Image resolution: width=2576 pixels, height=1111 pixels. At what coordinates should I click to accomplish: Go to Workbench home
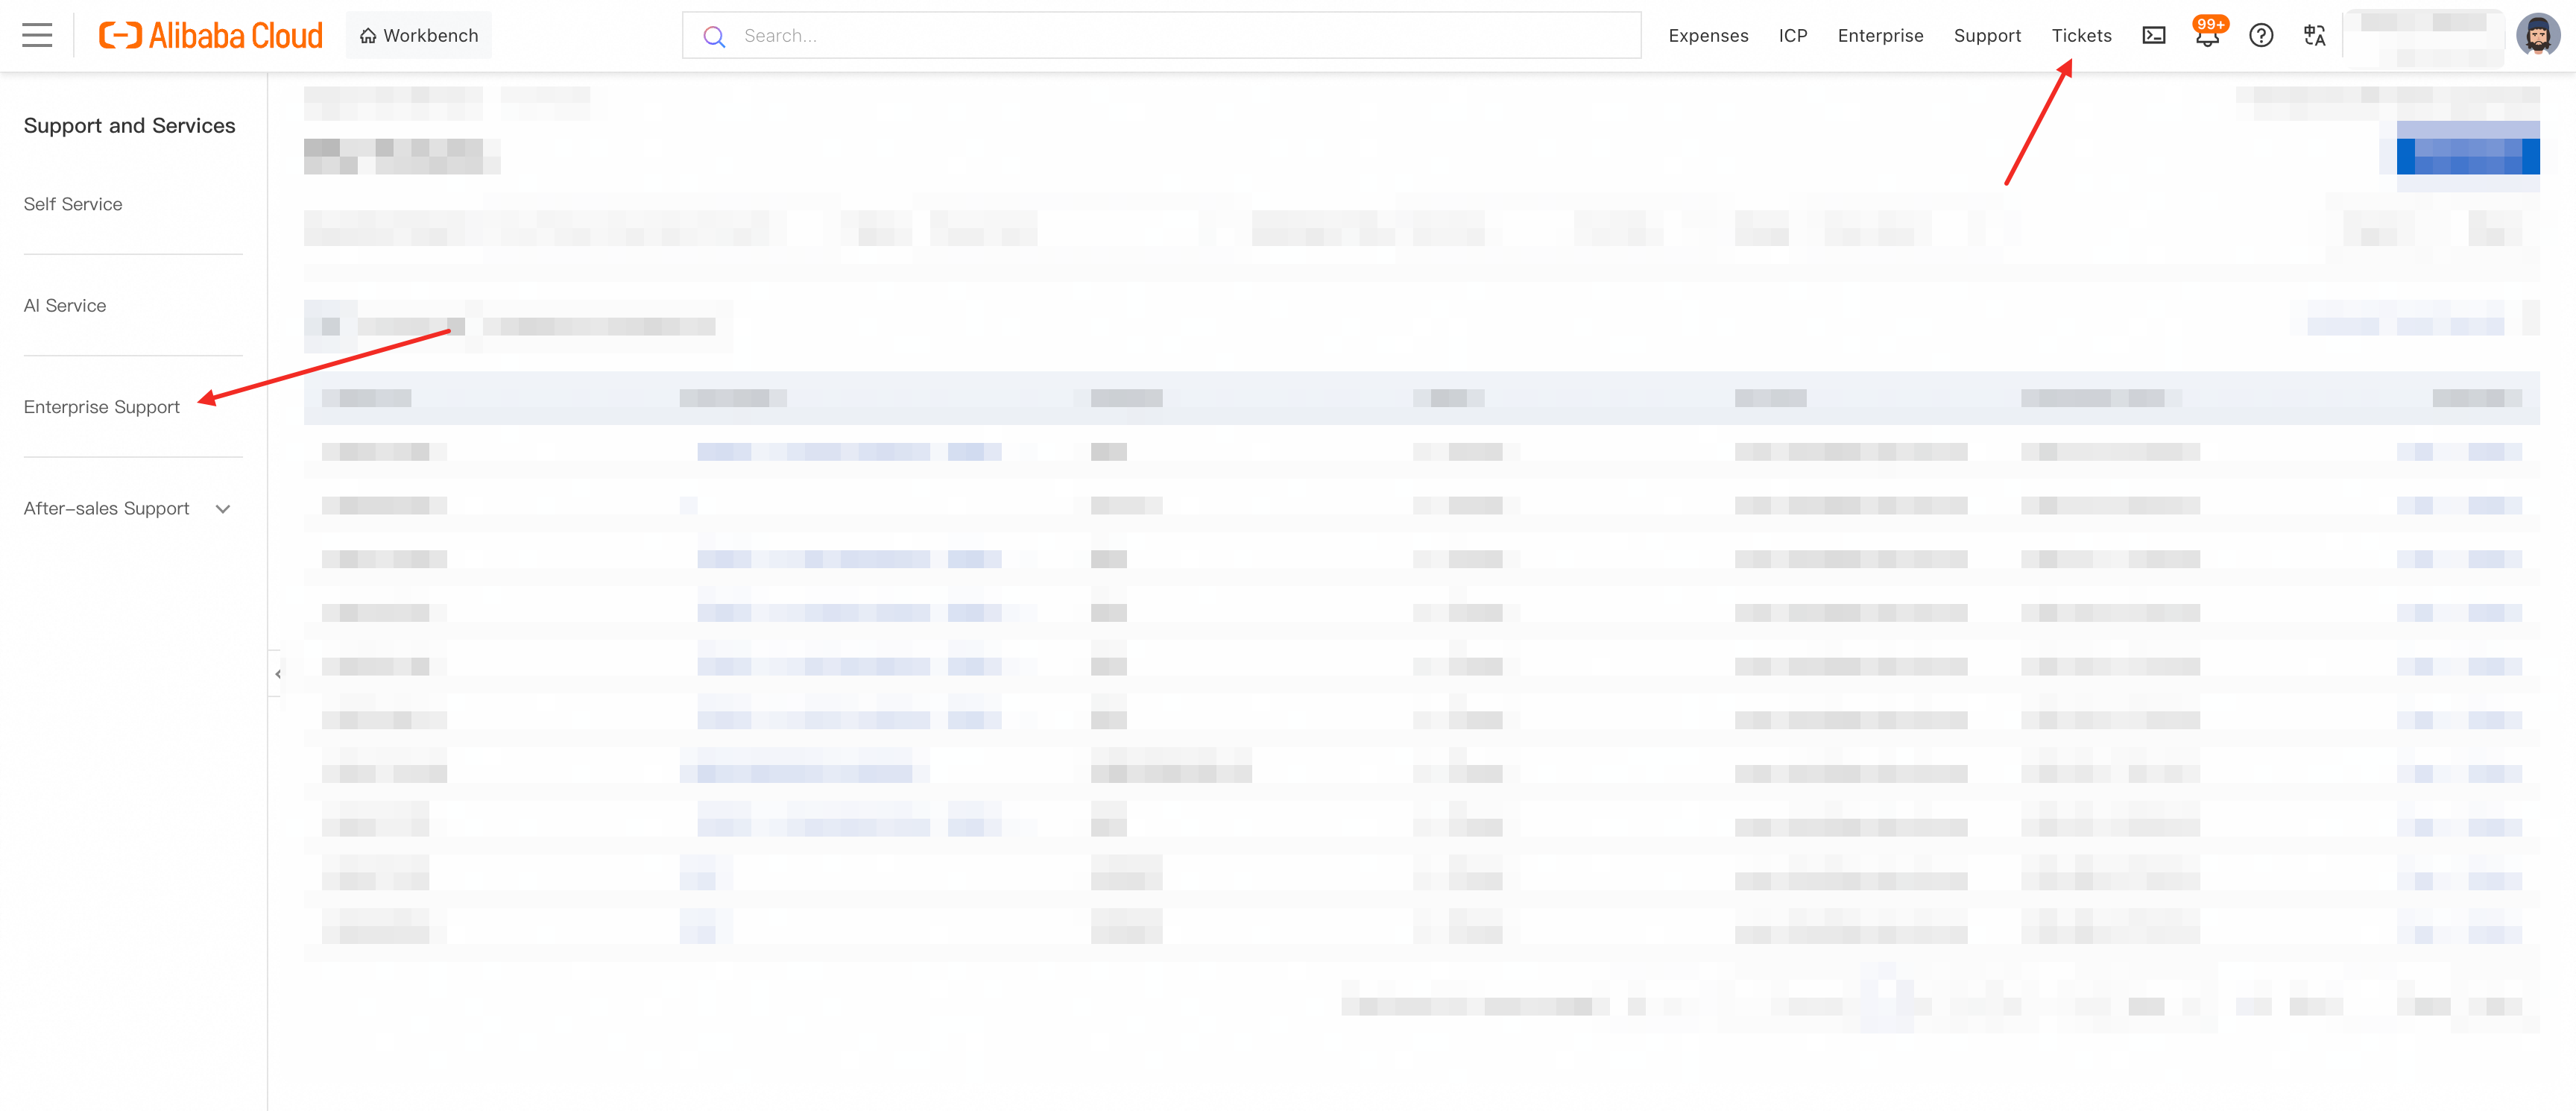(x=419, y=36)
